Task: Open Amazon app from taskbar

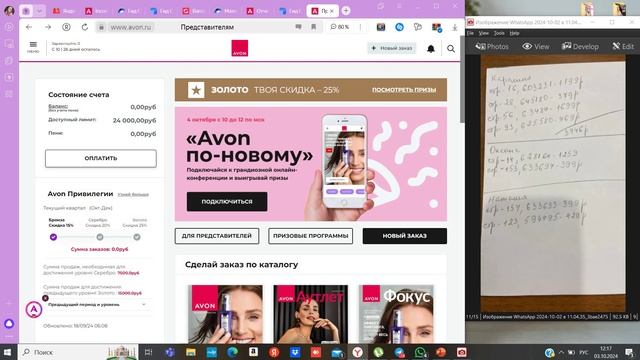Action: pyautogui.click(x=253, y=352)
